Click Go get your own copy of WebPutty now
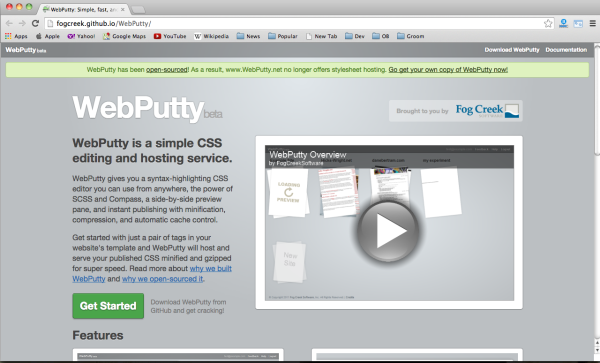 (448, 70)
